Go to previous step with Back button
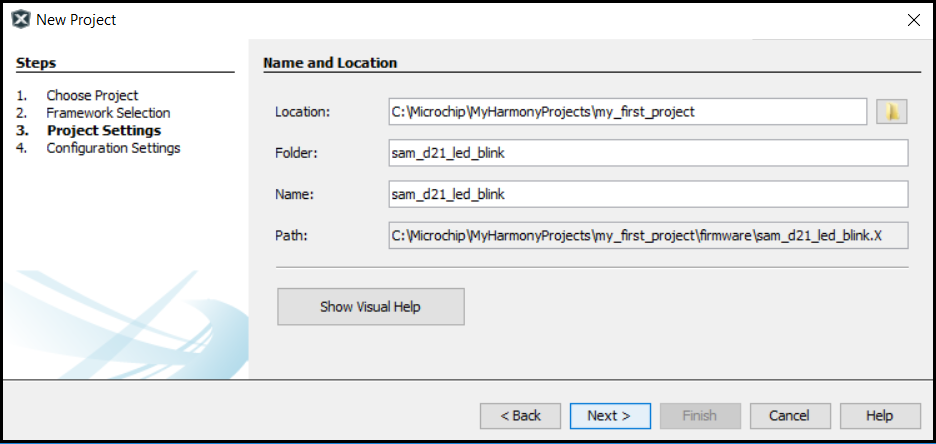The height and width of the screenshot is (444, 936). [x=520, y=416]
